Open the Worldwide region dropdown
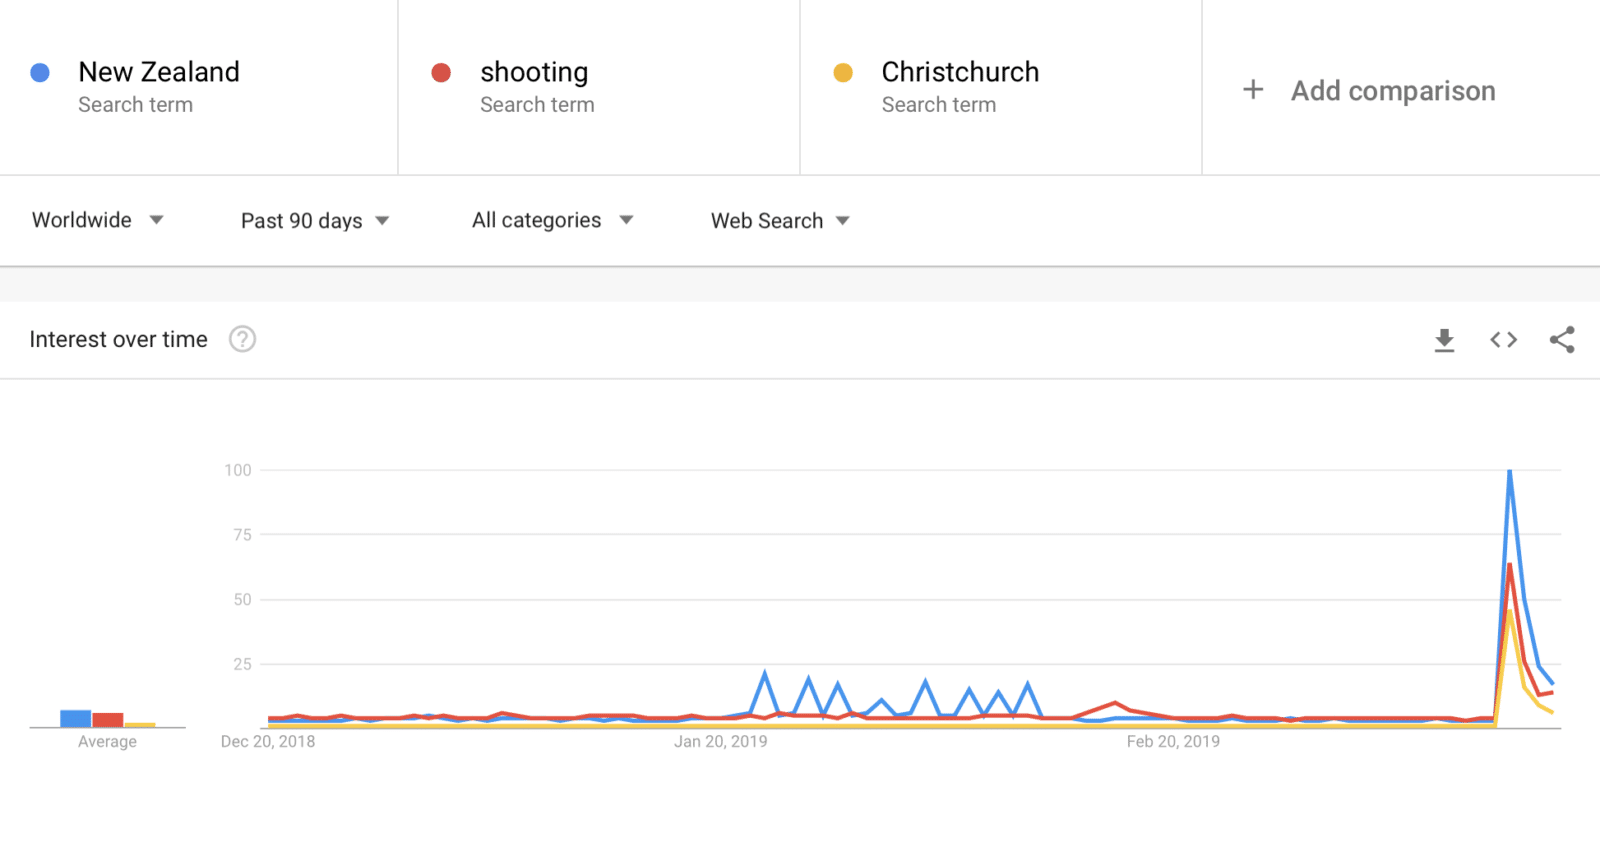 (97, 220)
